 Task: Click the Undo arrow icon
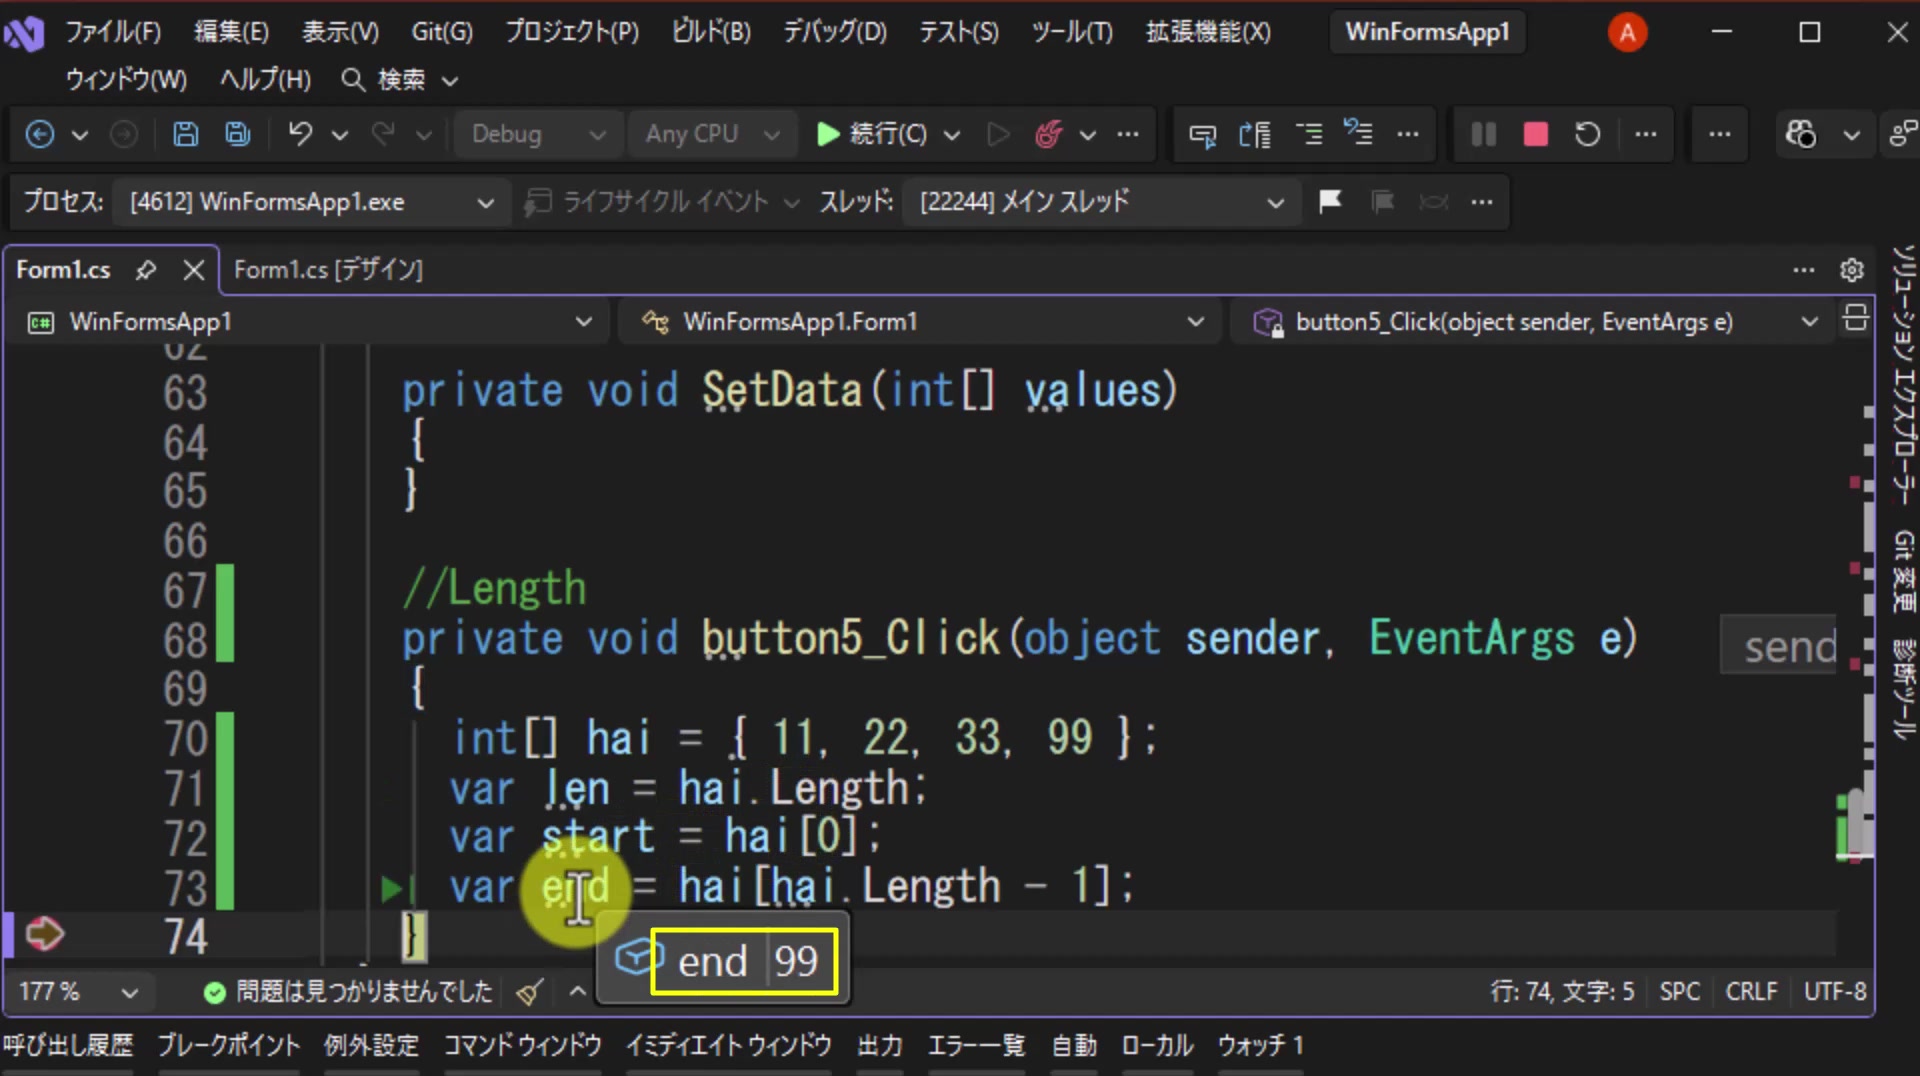tap(300, 134)
